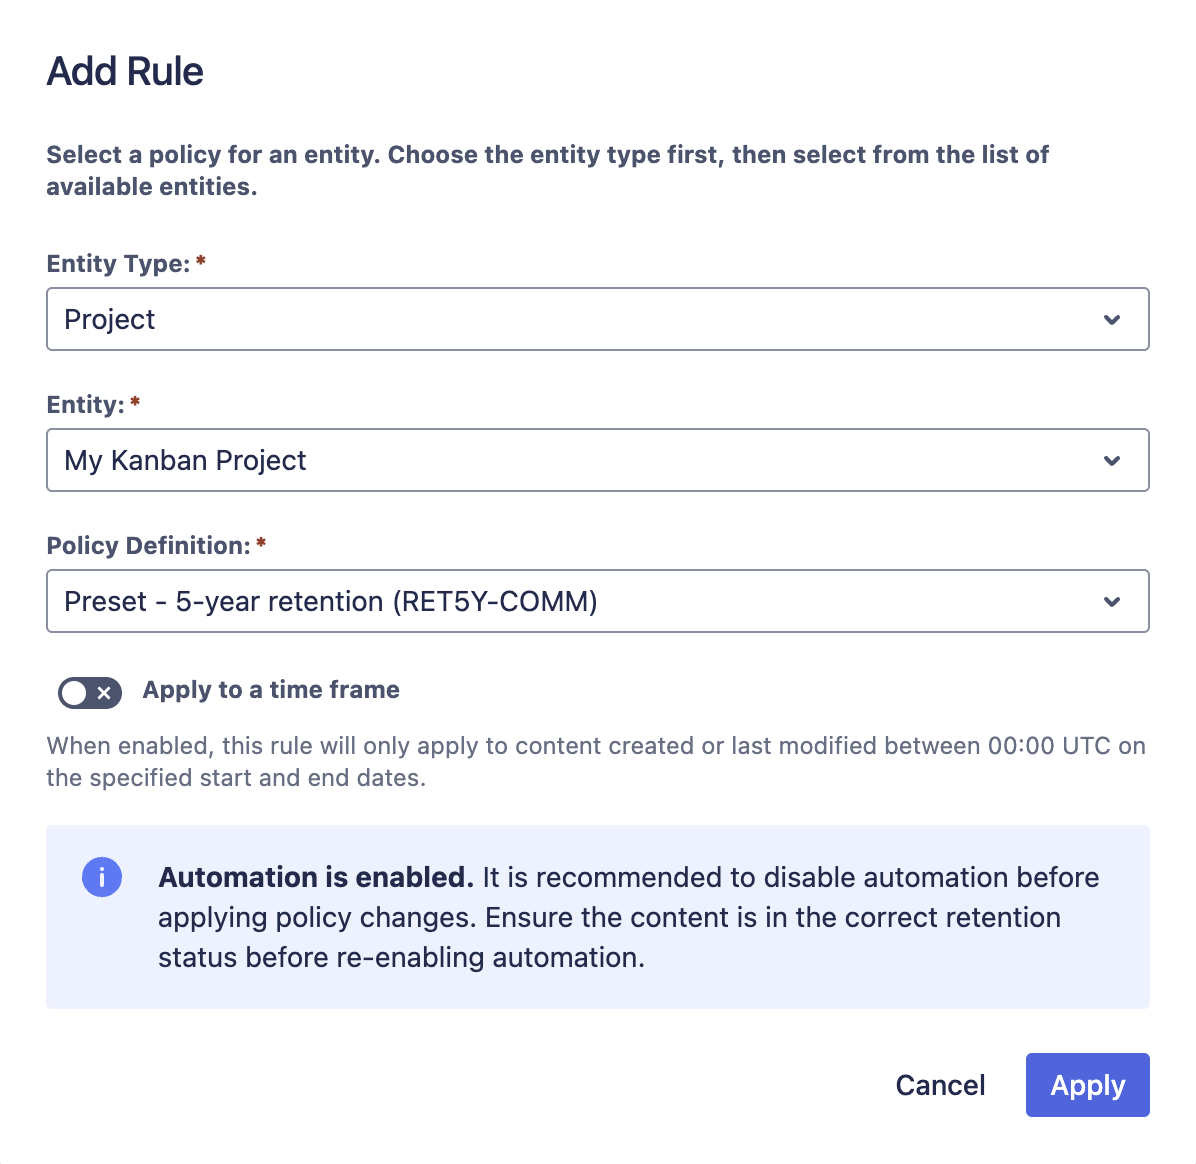Click the chevron on the Policy Definition field

(x=1111, y=601)
